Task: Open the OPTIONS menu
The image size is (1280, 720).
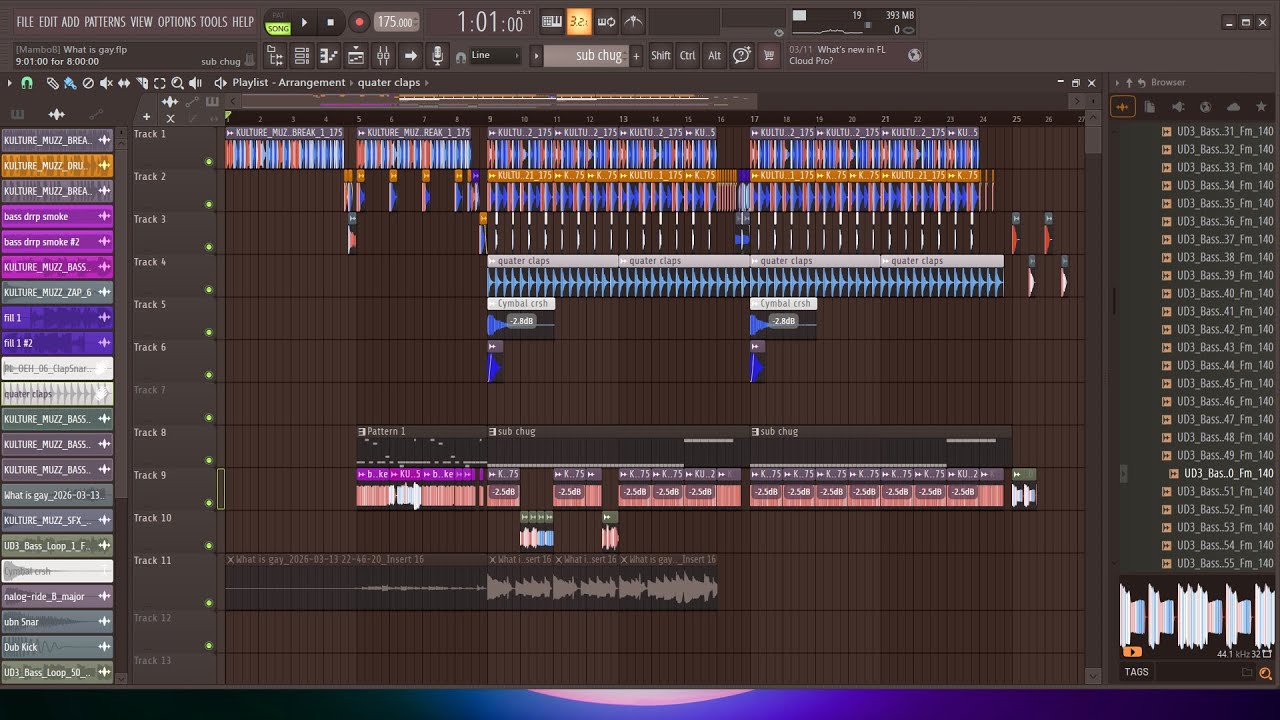Action: coord(177,22)
